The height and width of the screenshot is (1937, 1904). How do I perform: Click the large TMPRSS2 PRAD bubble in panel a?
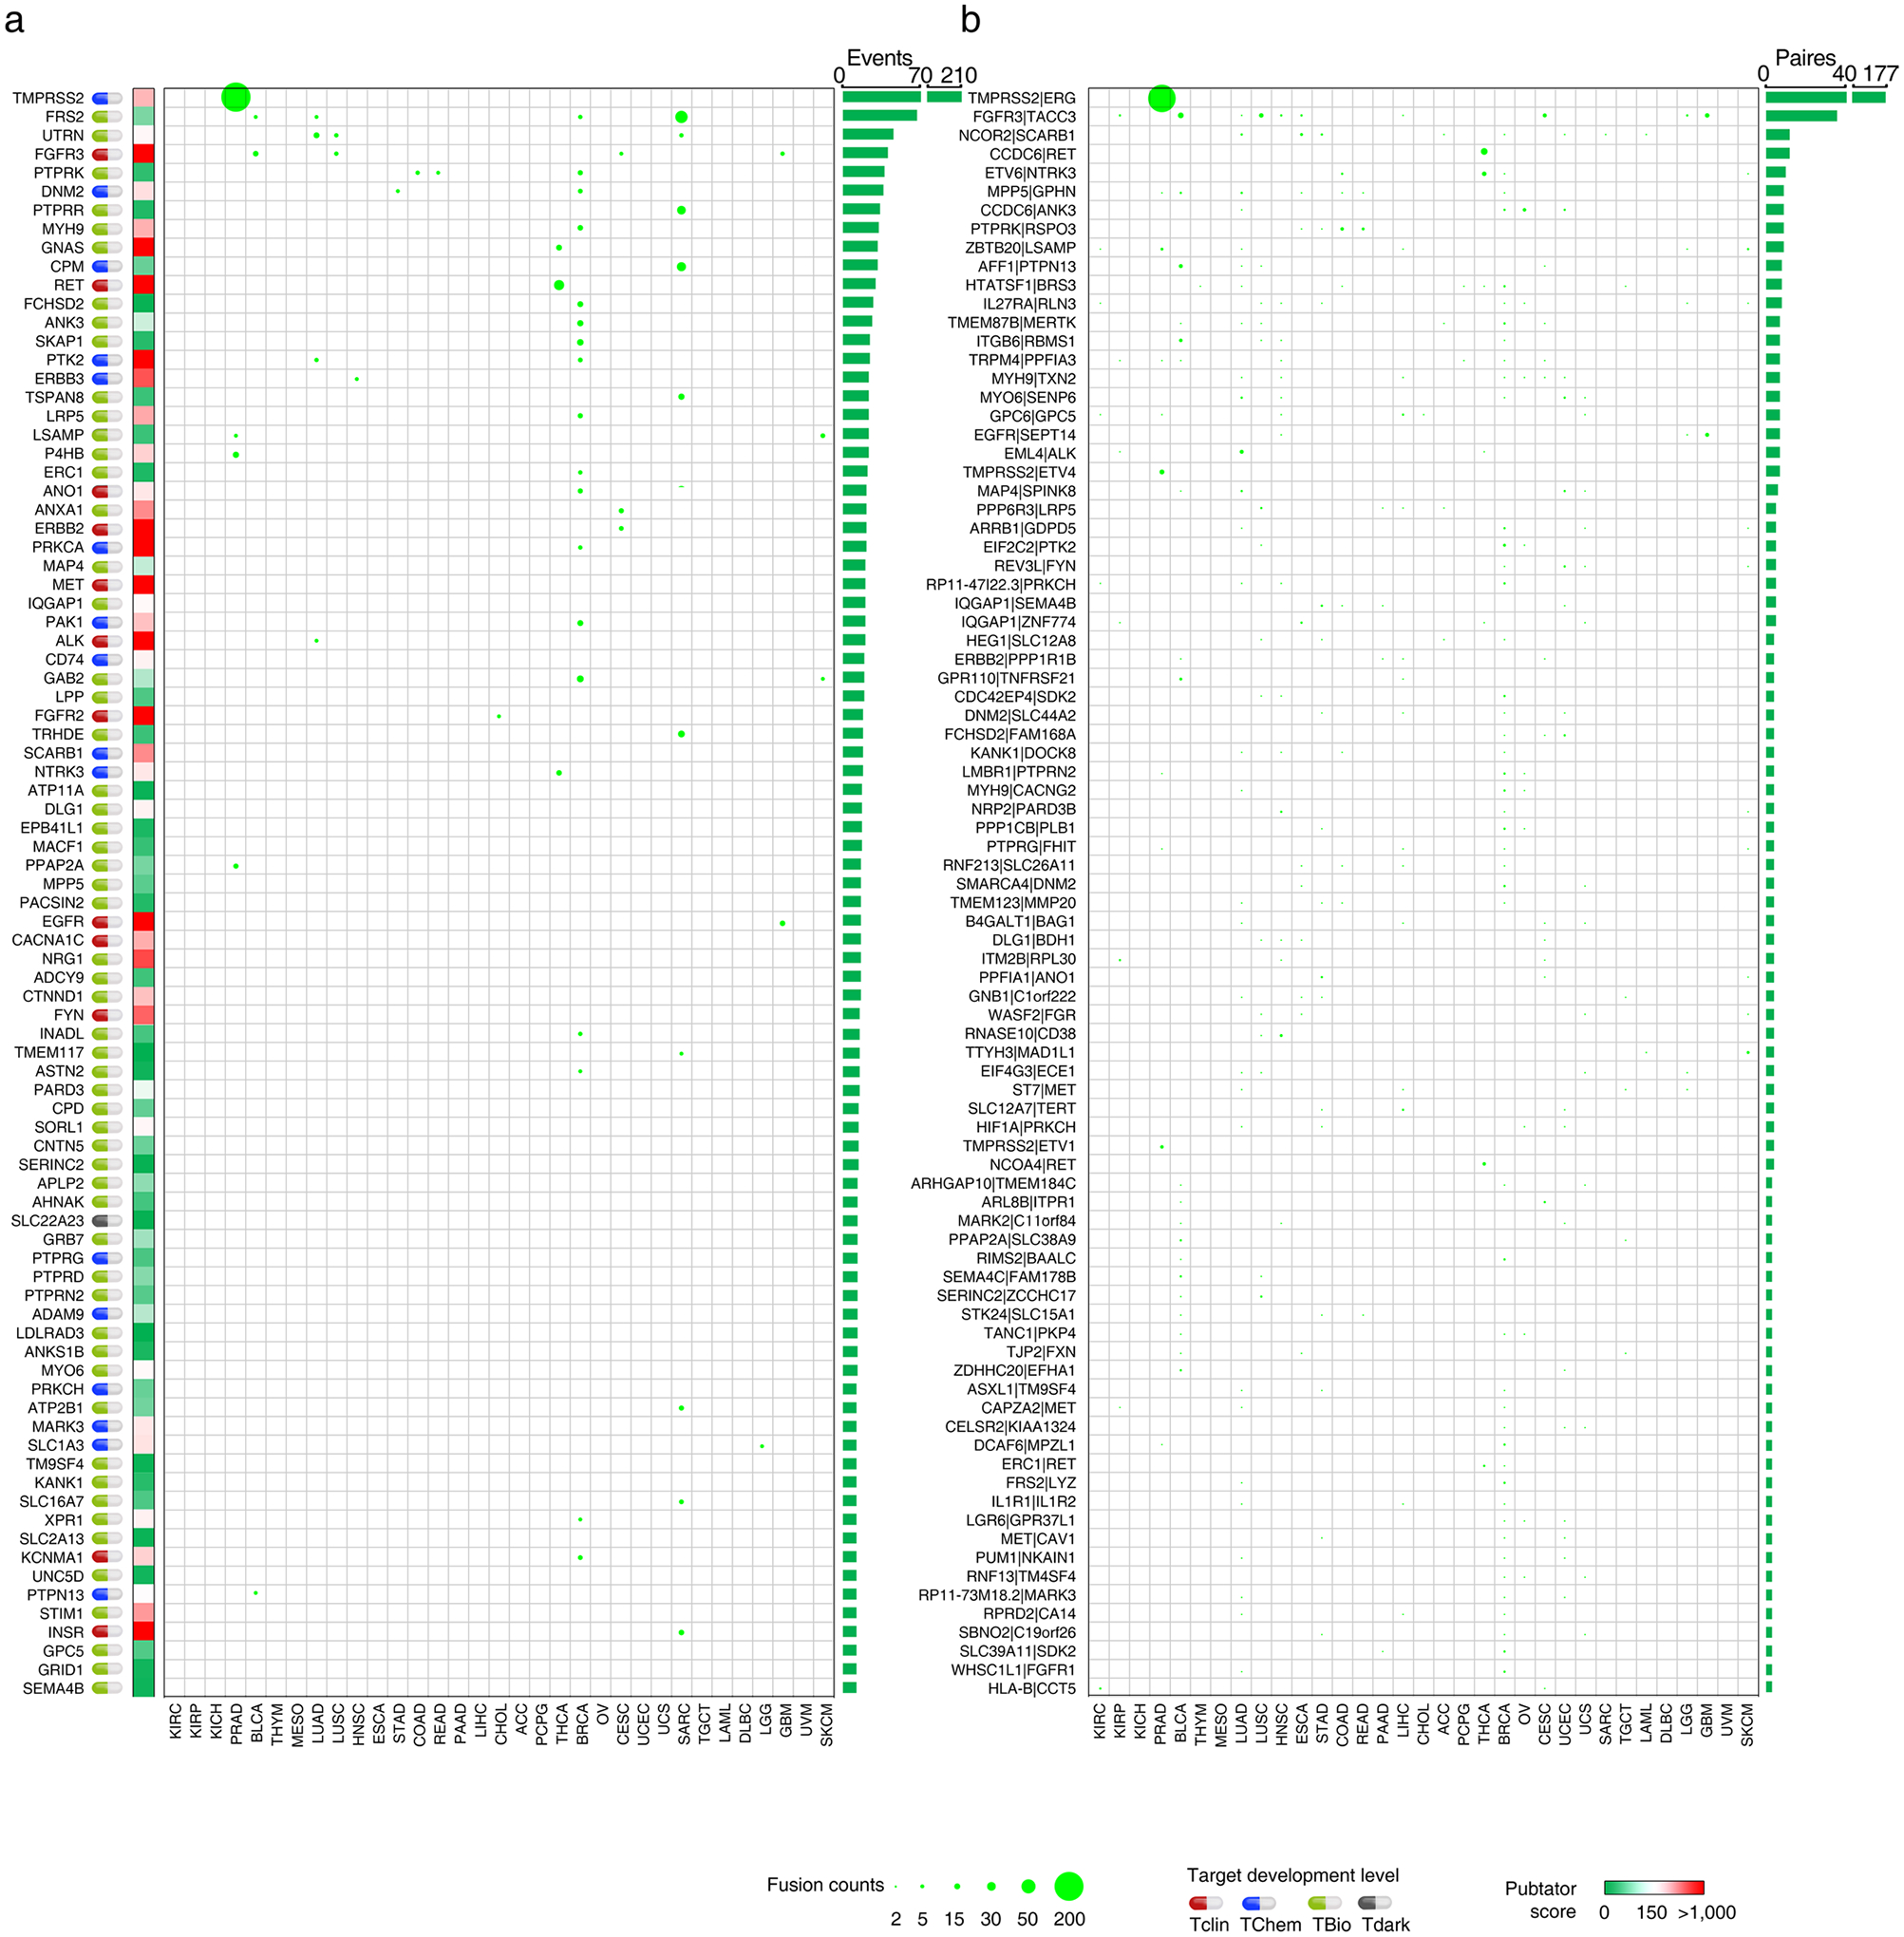(235, 98)
